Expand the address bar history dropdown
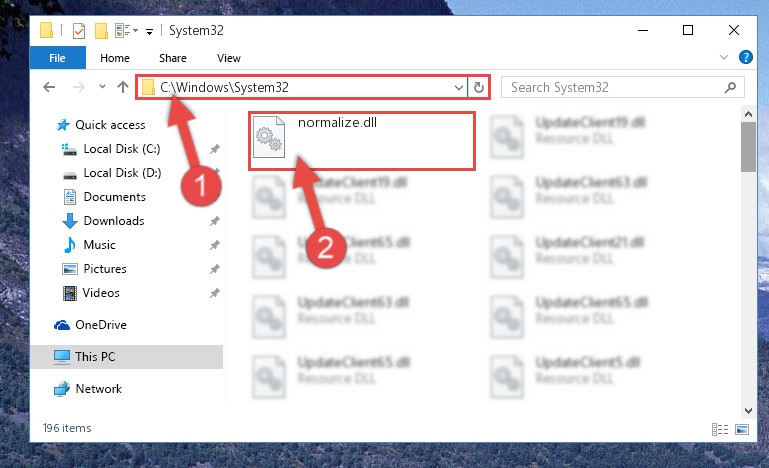The image size is (769, 468). point(459,88)
